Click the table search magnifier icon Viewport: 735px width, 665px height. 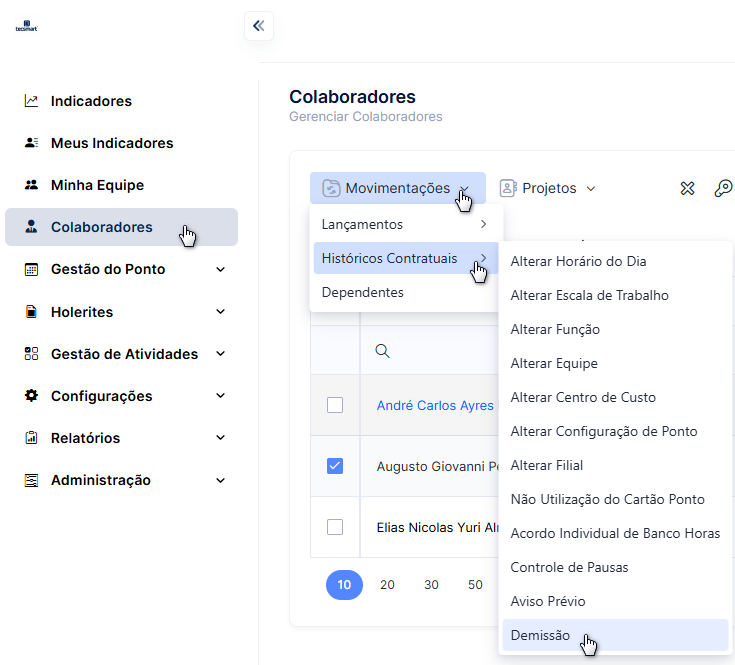point(382,351)
